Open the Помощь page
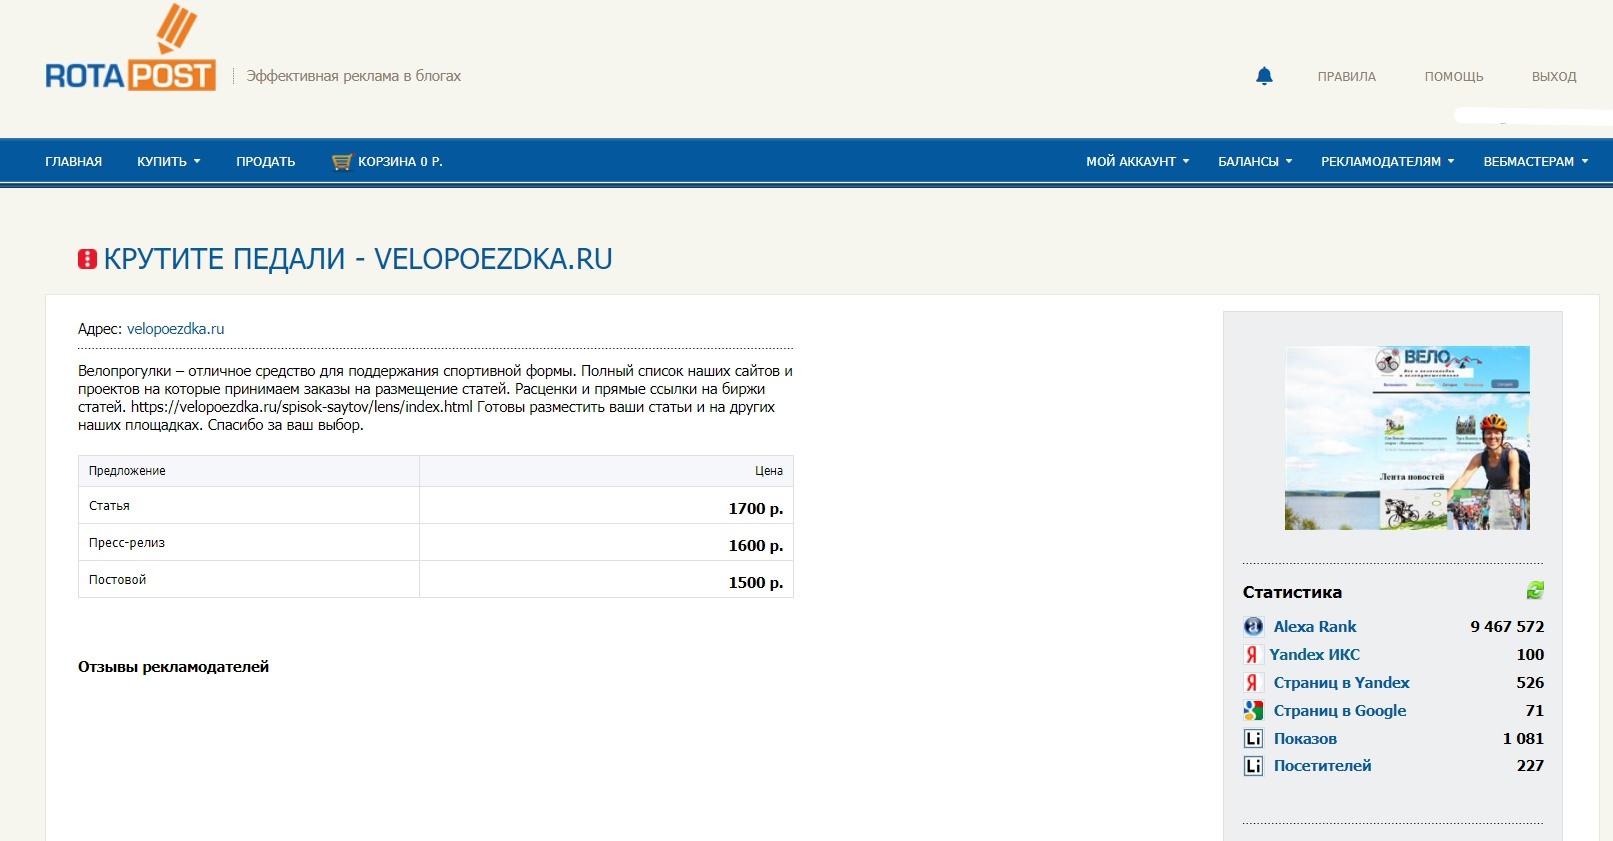 pyautogui.click(x=1454, y=77)
